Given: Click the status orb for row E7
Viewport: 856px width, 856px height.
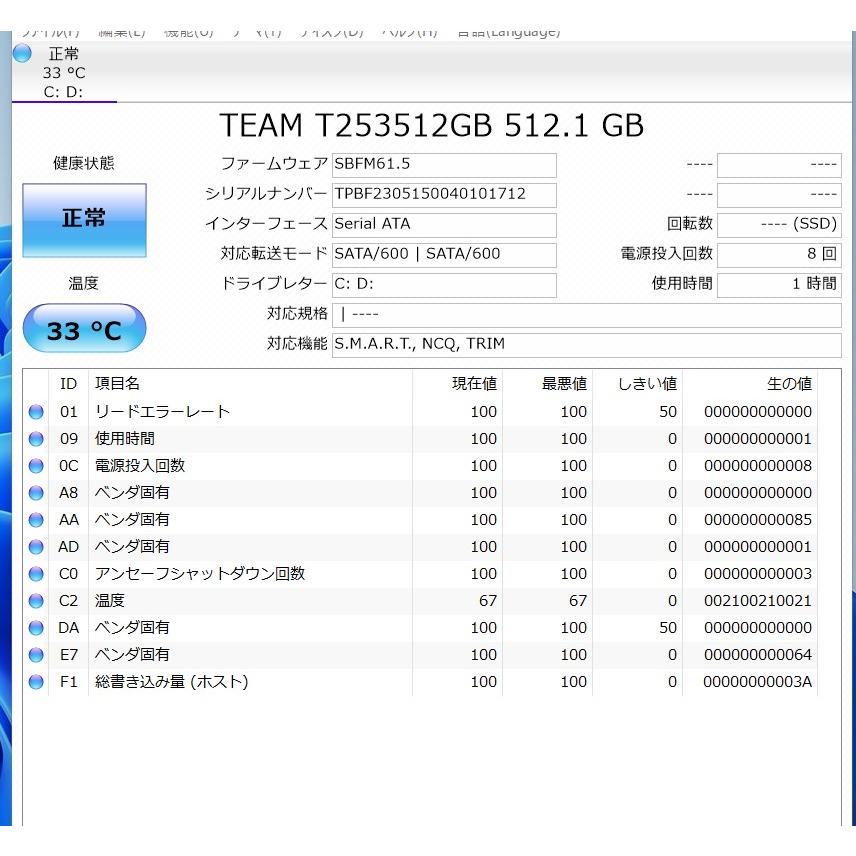Looking at the screenshot, I should point(36,655).
